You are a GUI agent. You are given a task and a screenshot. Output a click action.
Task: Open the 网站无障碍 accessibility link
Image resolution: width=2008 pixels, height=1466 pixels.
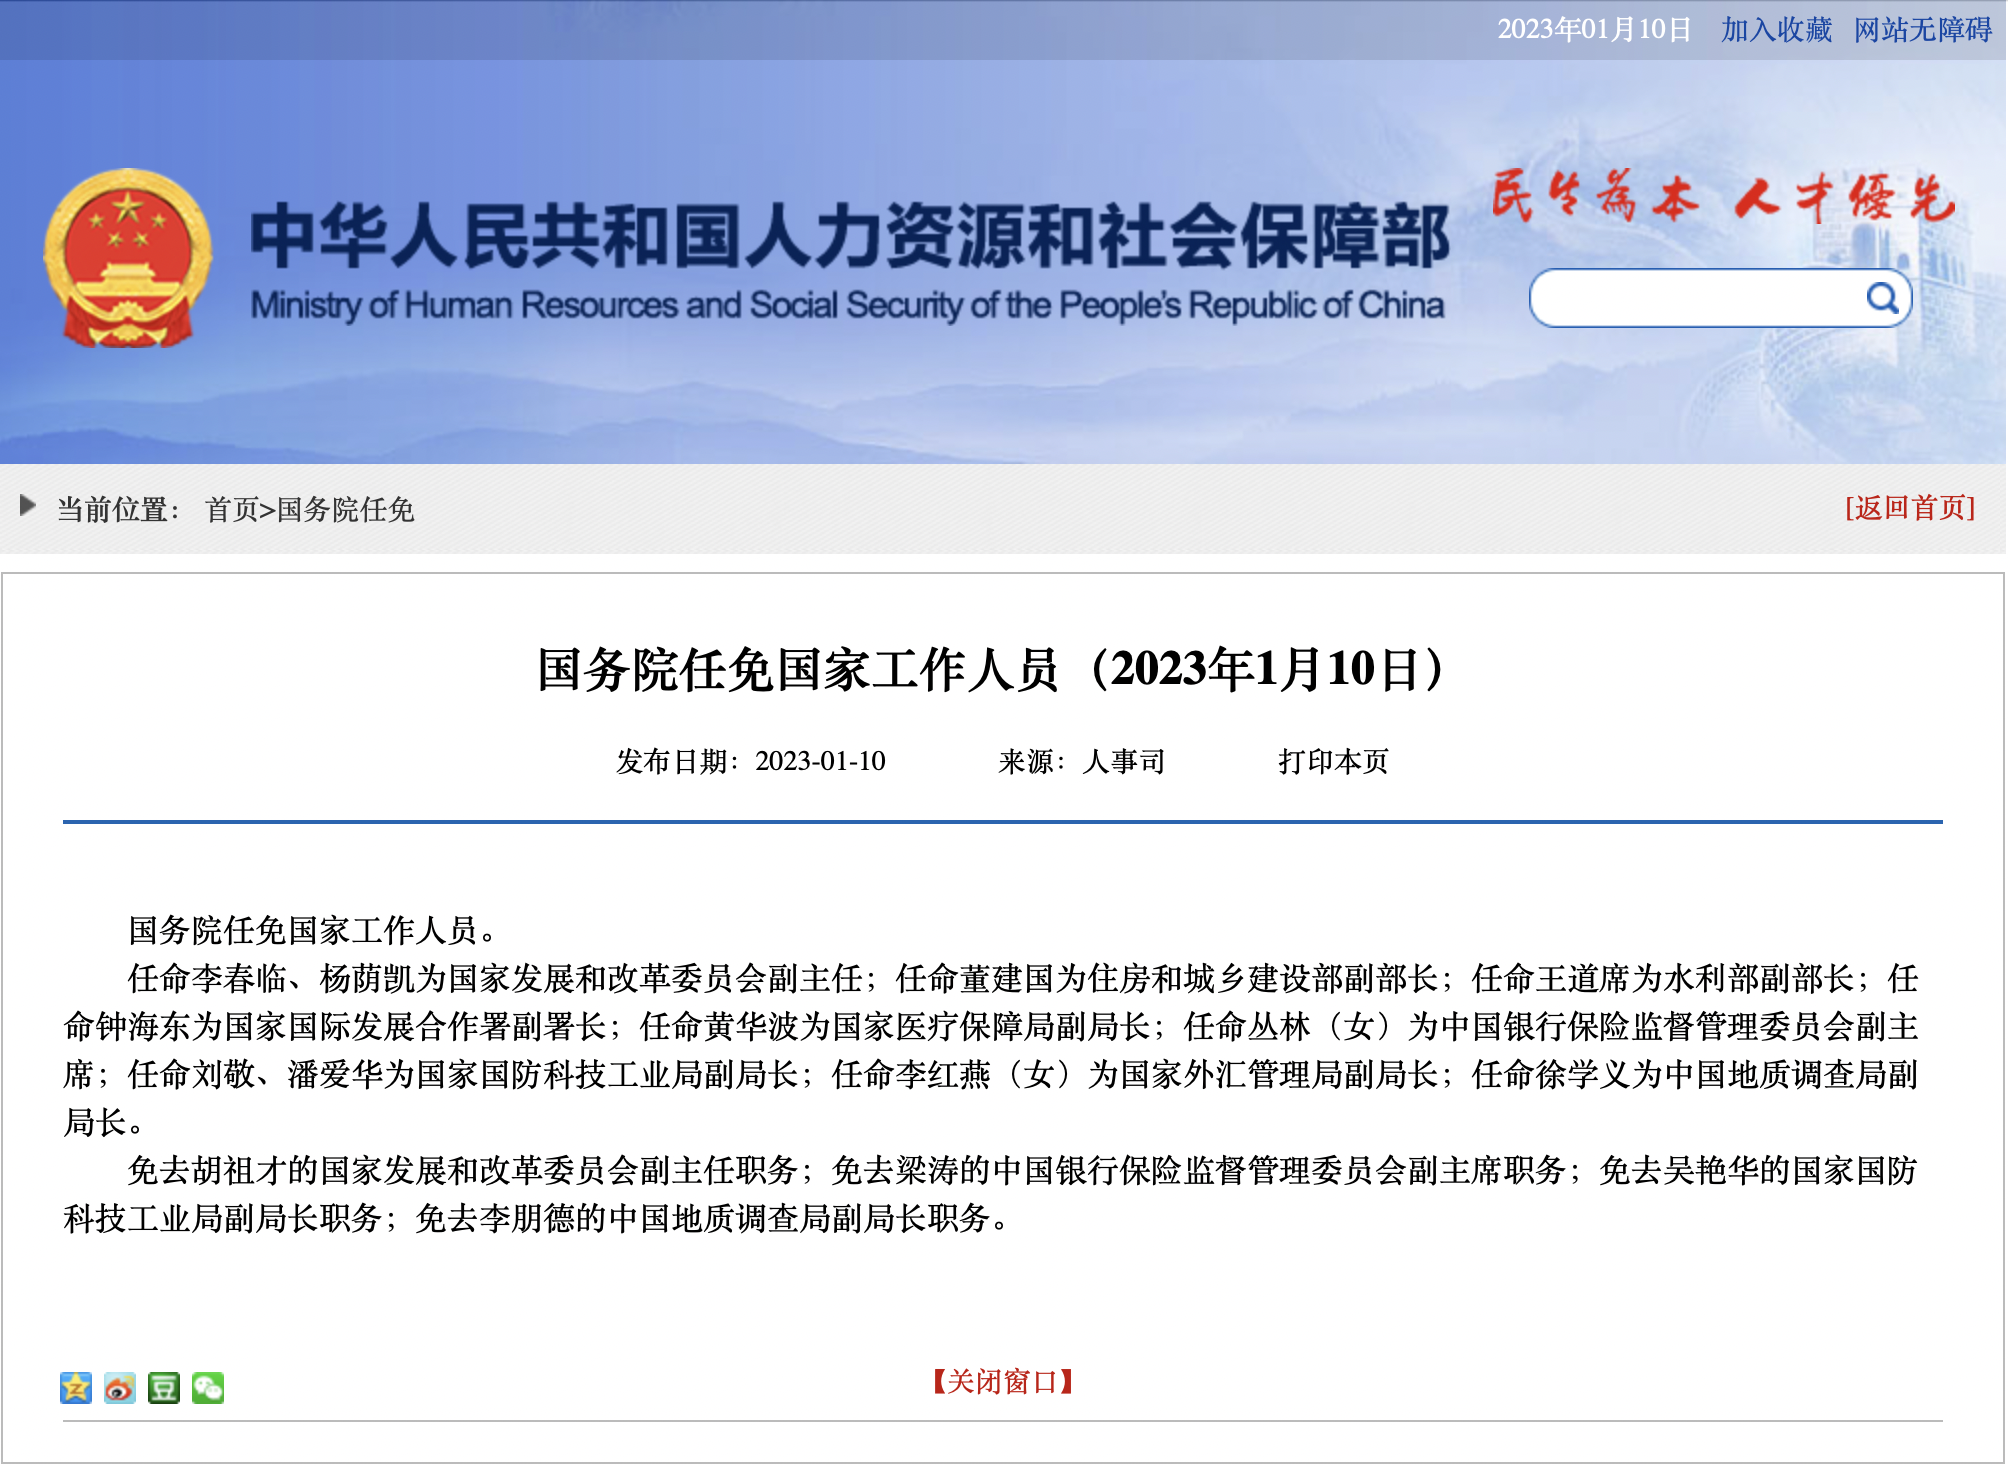1922,29
